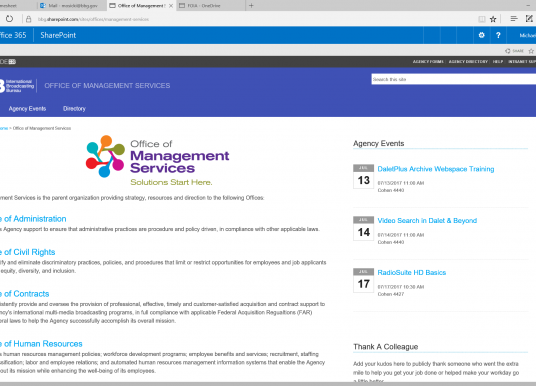536x386 pixels.
Task: Open the Directory navigation item
Action: (x=74, y=108)
